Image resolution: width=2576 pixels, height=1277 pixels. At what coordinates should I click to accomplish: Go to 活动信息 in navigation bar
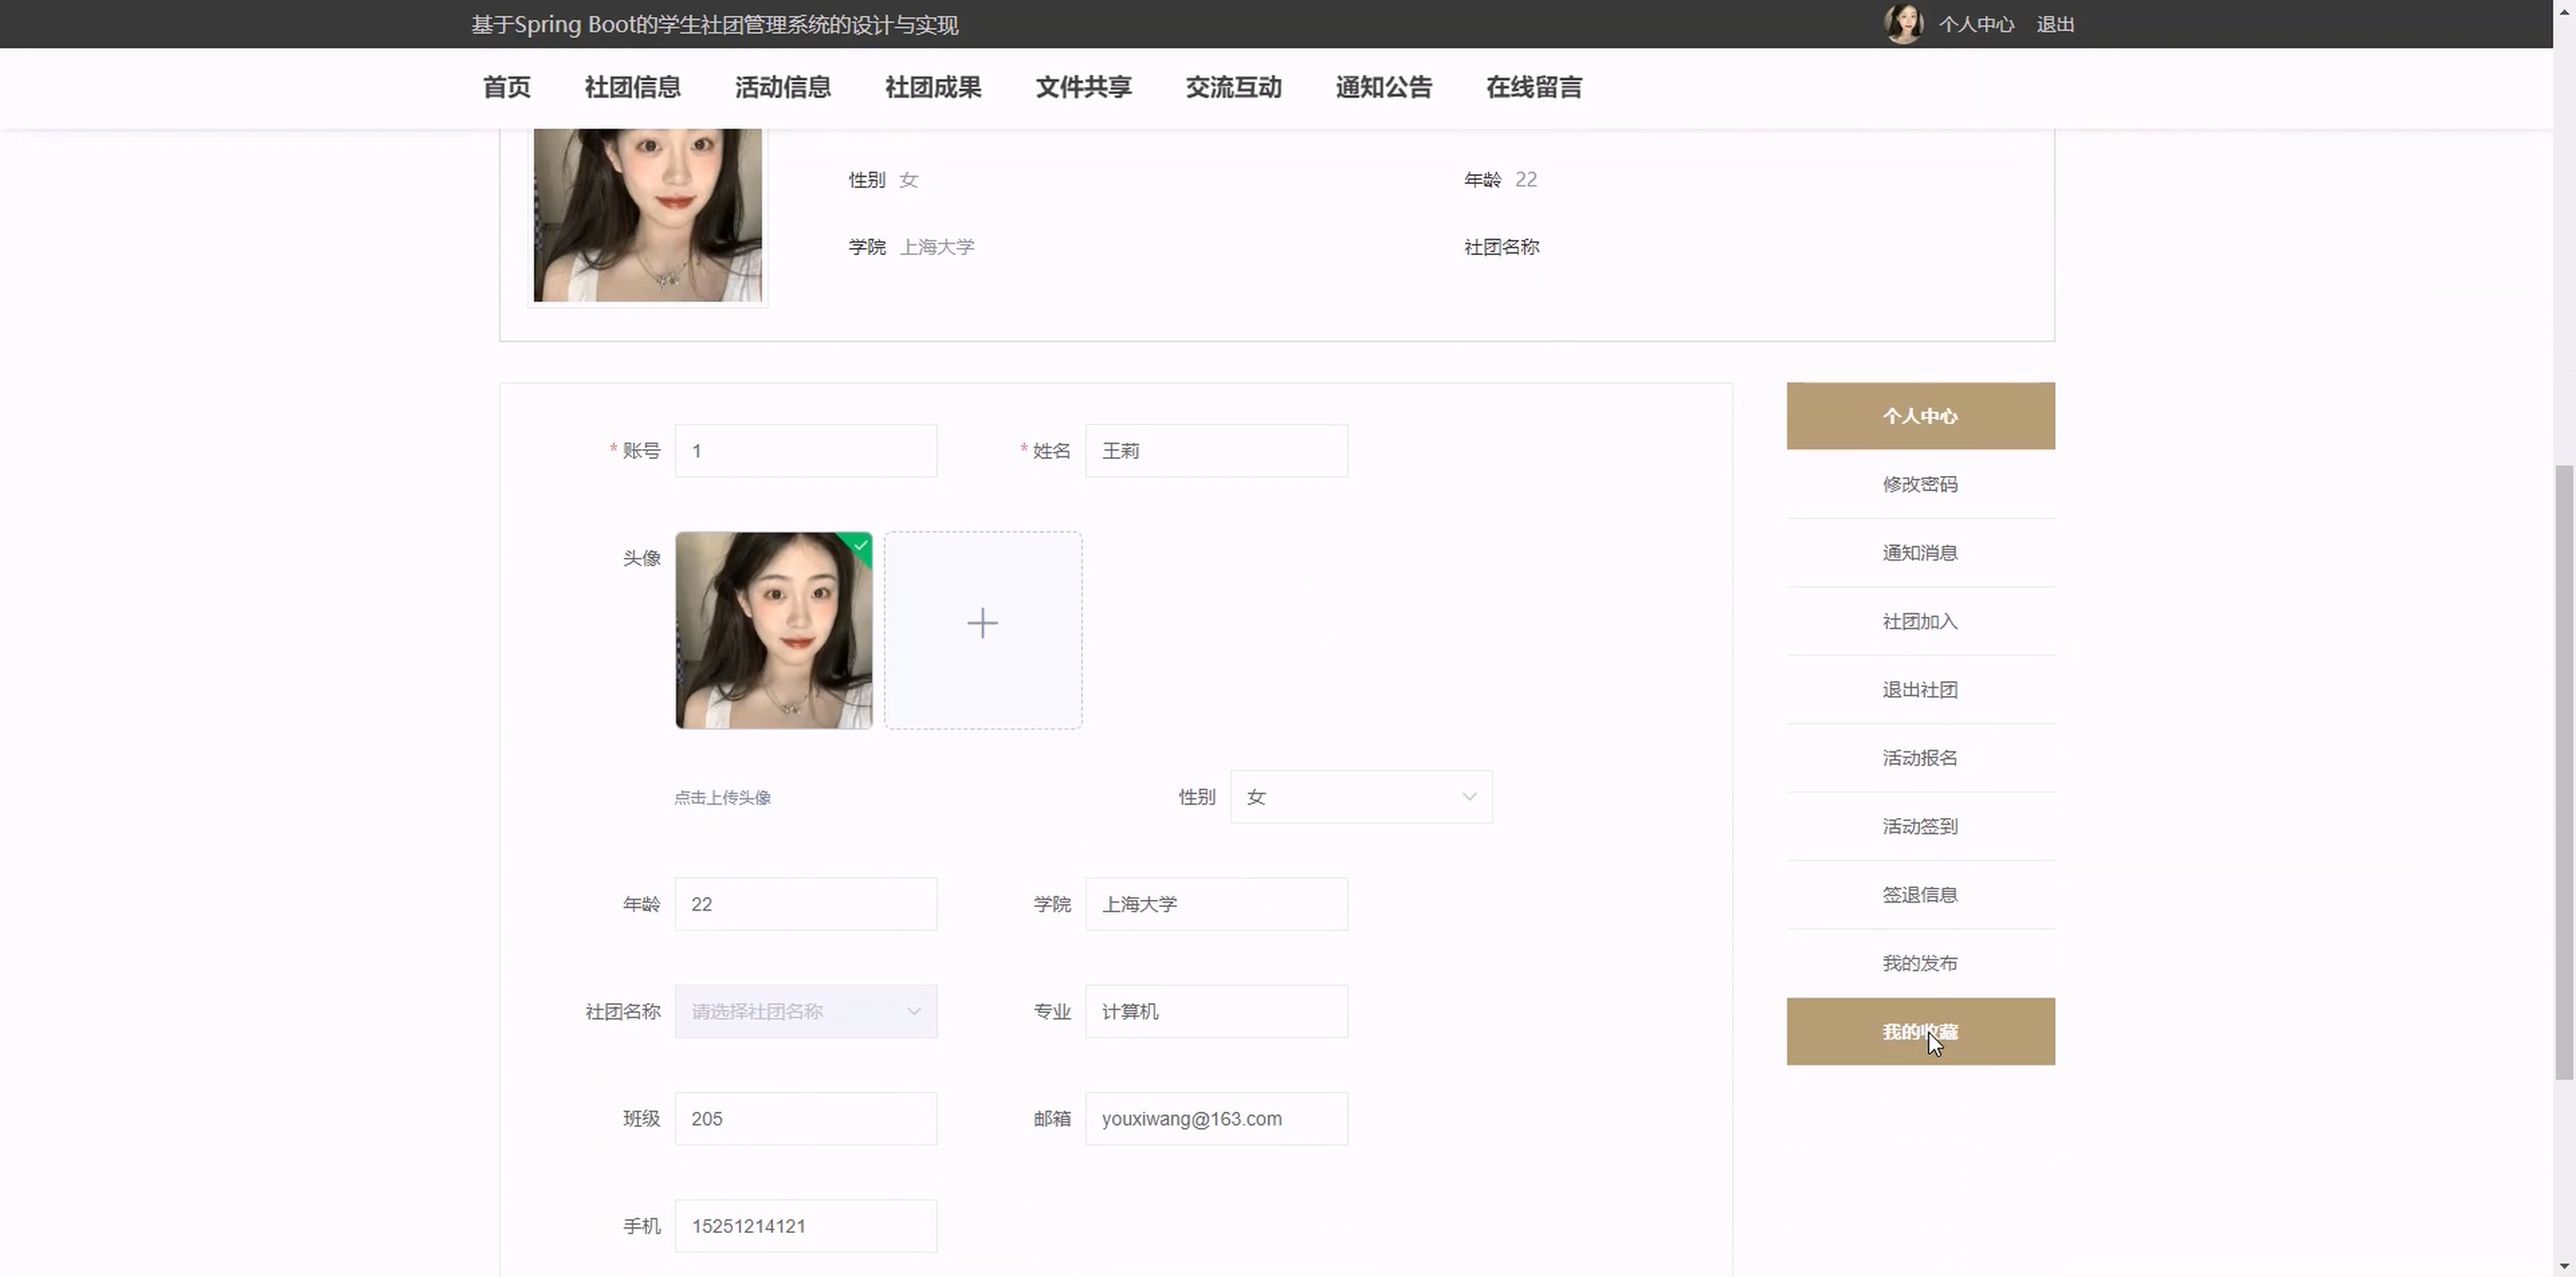pos(782,87)
